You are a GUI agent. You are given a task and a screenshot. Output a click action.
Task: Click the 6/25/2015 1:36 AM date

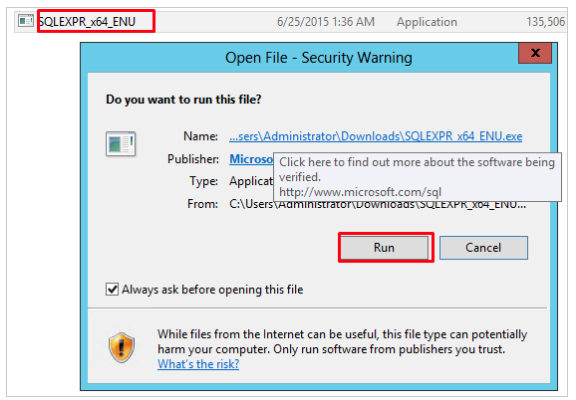[325, 22]
